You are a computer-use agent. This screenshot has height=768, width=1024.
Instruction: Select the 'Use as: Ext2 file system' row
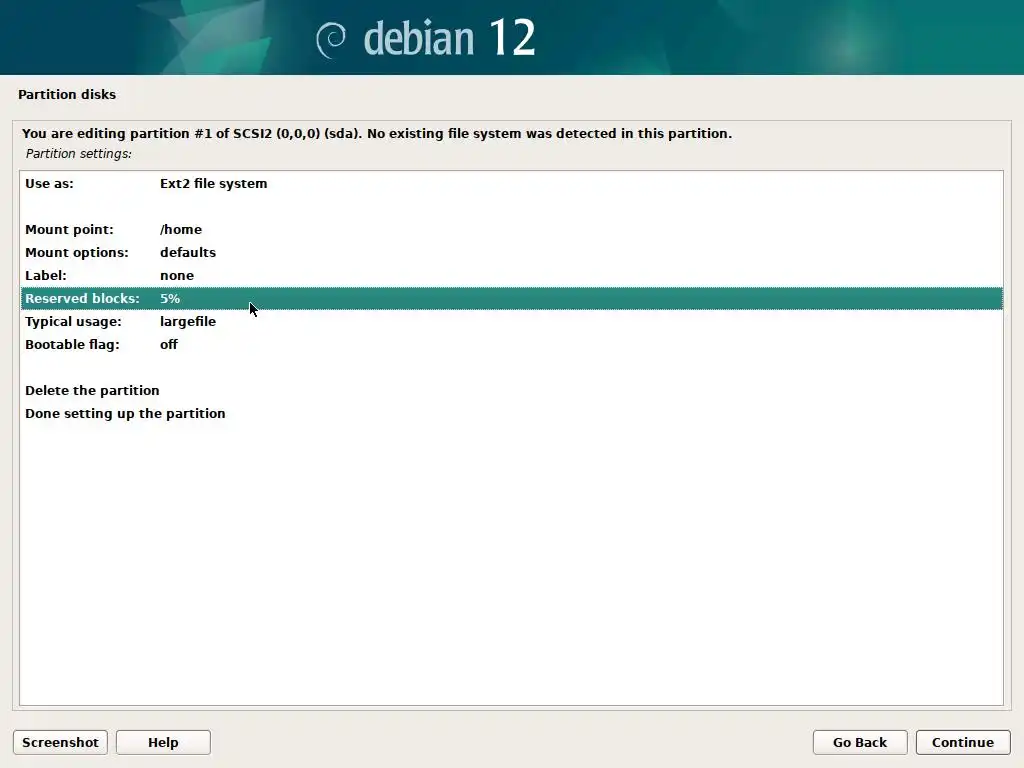pyautogui.click(x=511, y=184)
